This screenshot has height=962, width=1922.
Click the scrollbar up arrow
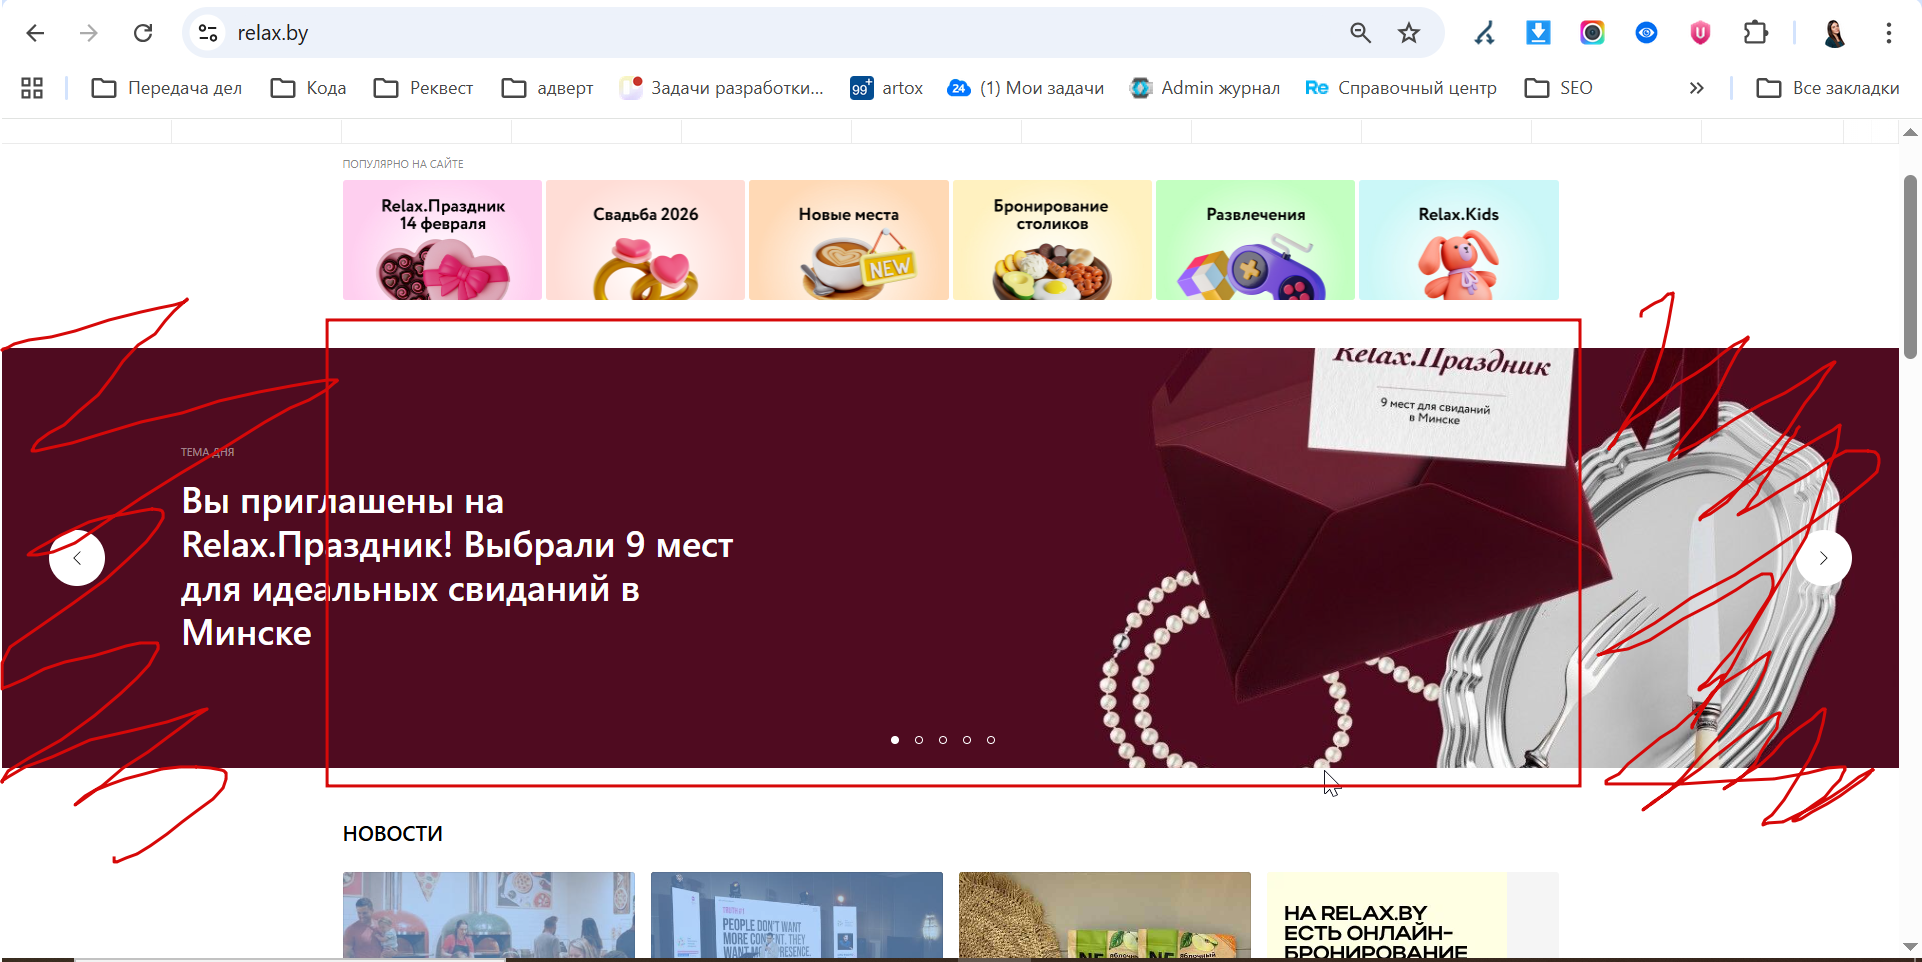pos(1910,132)
